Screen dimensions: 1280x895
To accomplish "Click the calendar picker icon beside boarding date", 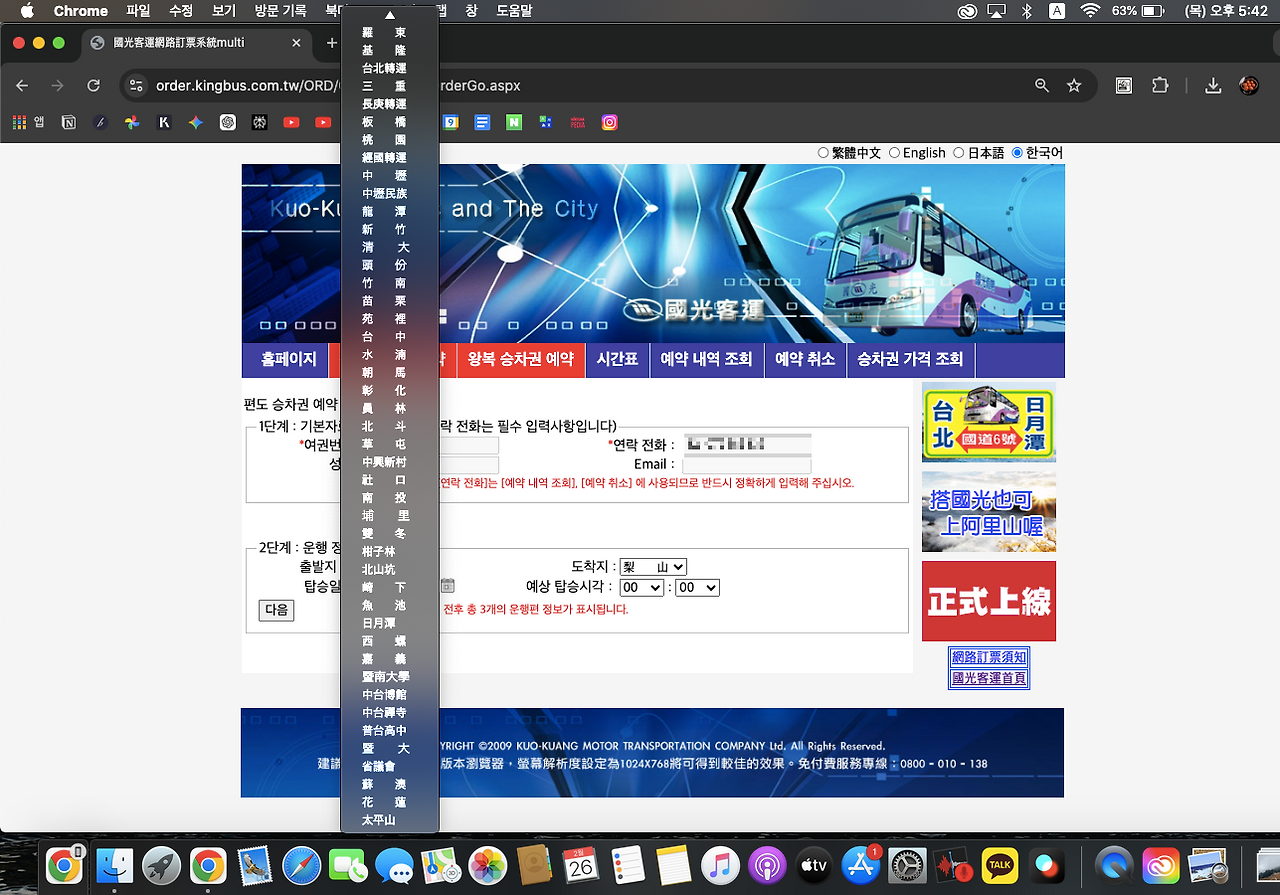I will click(x=447, y=586).
